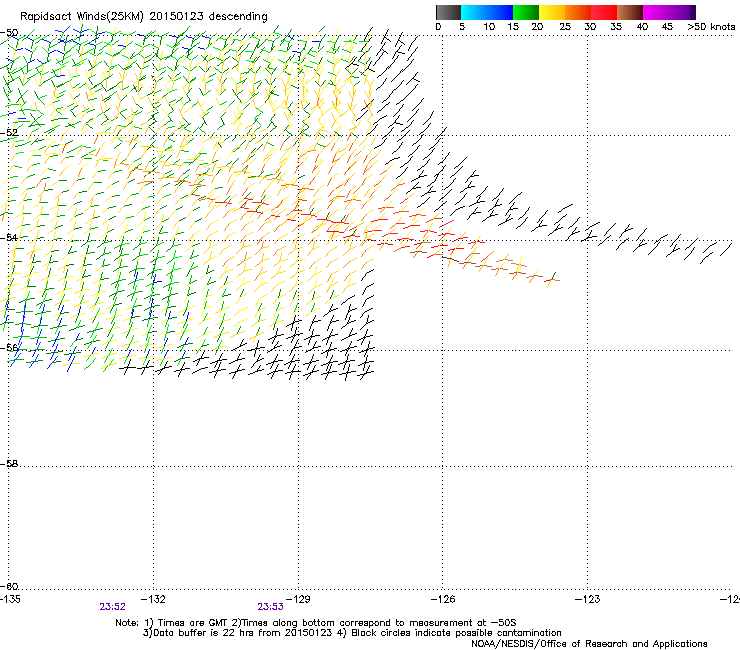This screenshot has height=650, width=740.
Task: Click the dark purple >50 knots legend color
Action: click(693, 12)
